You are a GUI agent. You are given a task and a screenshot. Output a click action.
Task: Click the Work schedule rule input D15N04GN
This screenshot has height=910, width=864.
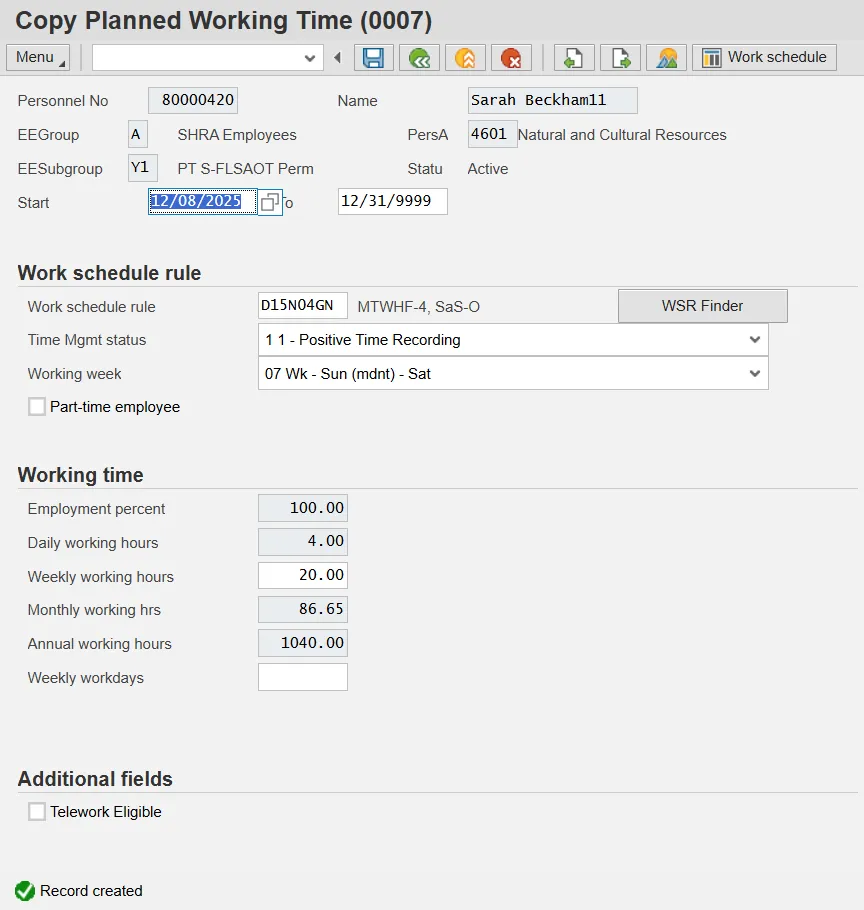tap(303, 305)
